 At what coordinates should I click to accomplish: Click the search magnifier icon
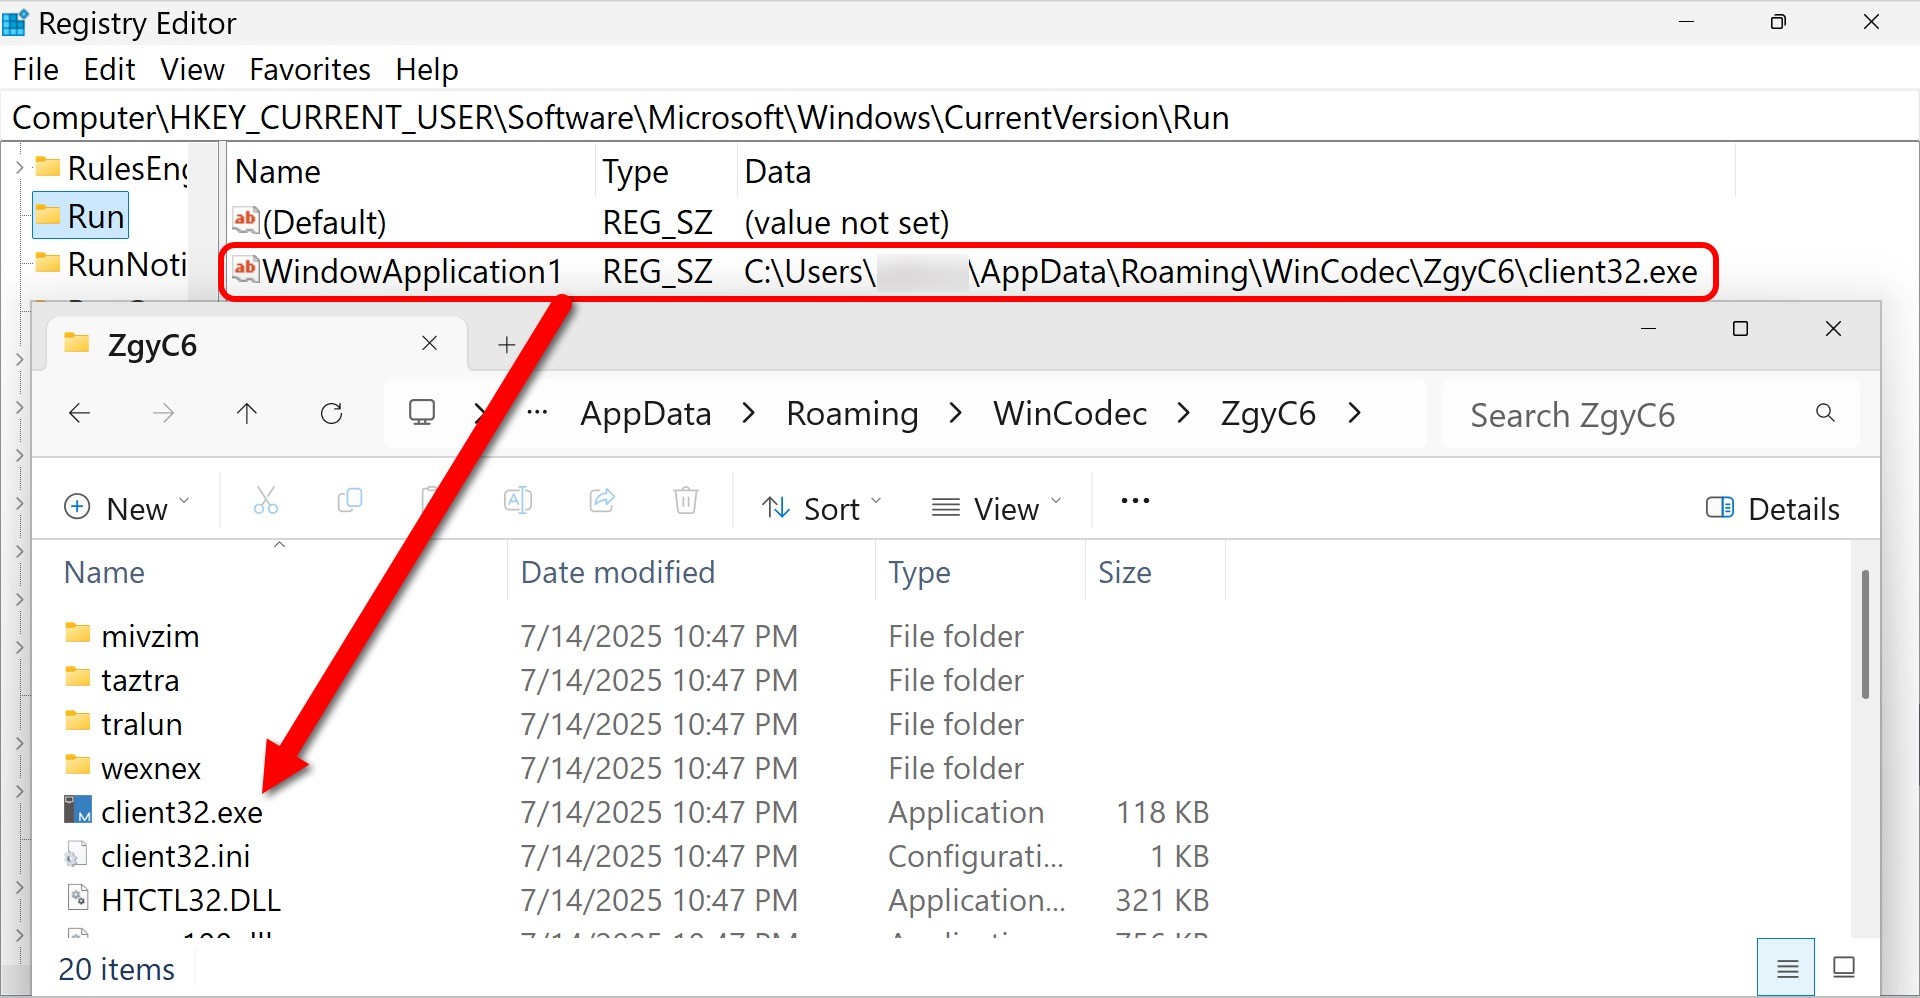(1825, 413)
